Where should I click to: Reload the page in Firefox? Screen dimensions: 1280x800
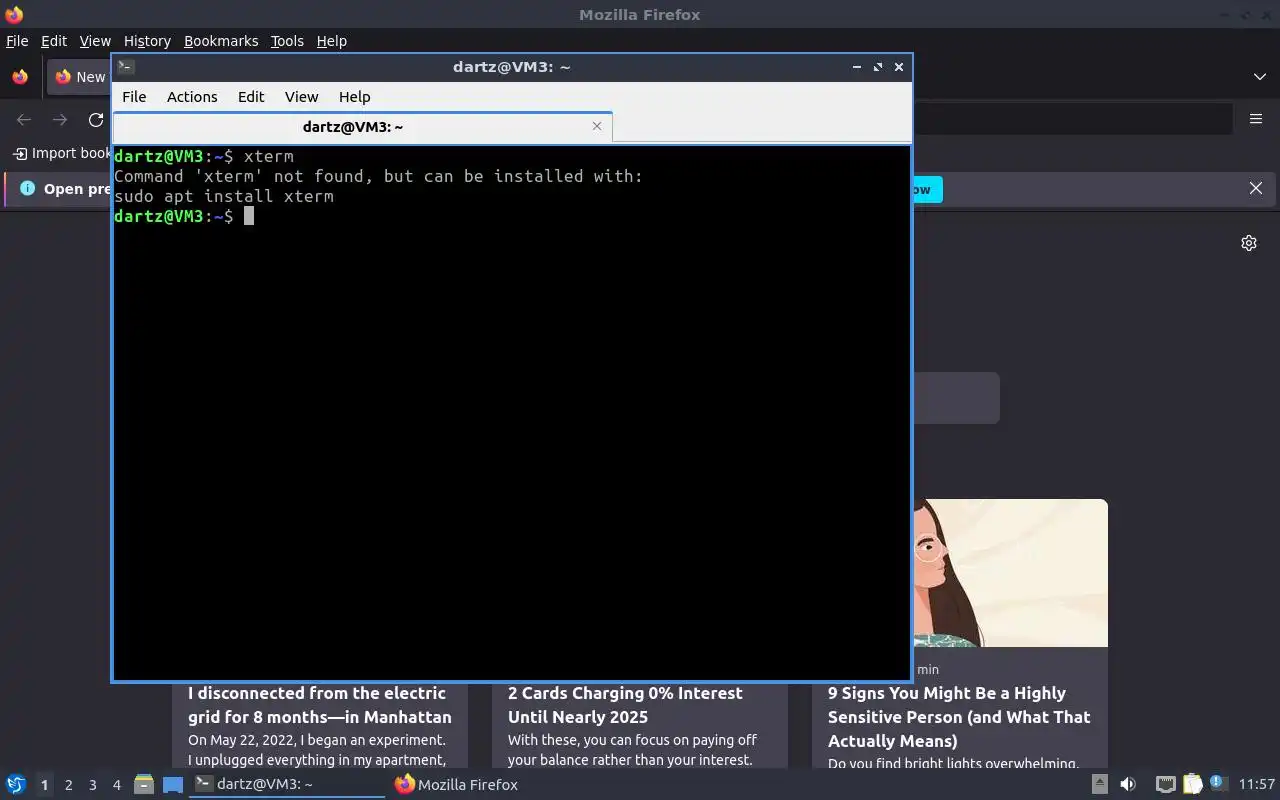(x=96, y=120)
